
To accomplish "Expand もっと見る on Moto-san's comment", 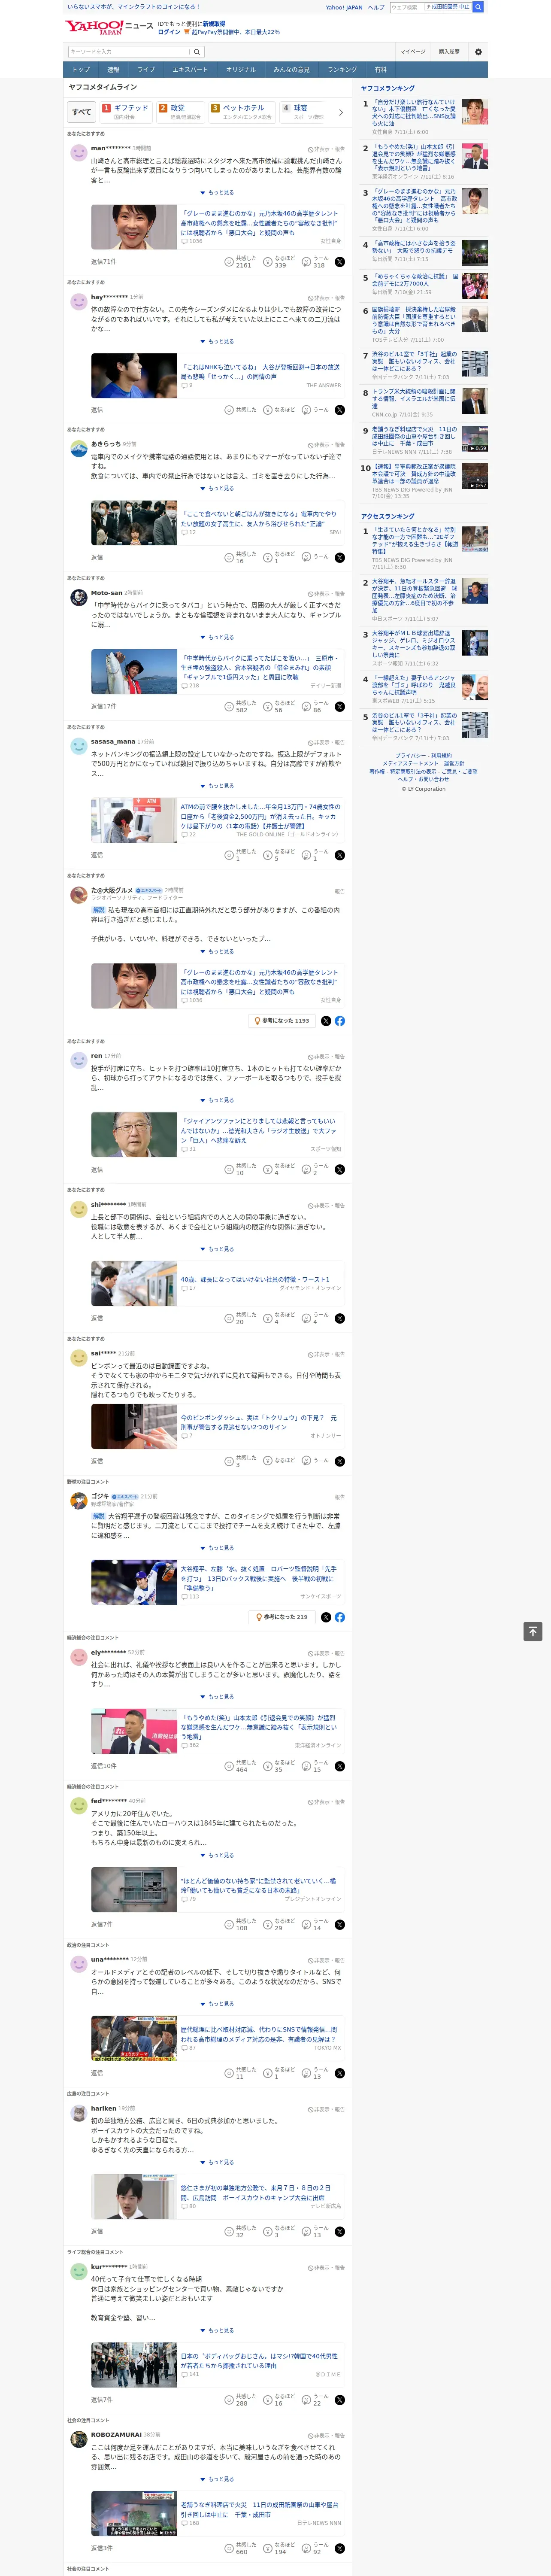I will (217, 637).
